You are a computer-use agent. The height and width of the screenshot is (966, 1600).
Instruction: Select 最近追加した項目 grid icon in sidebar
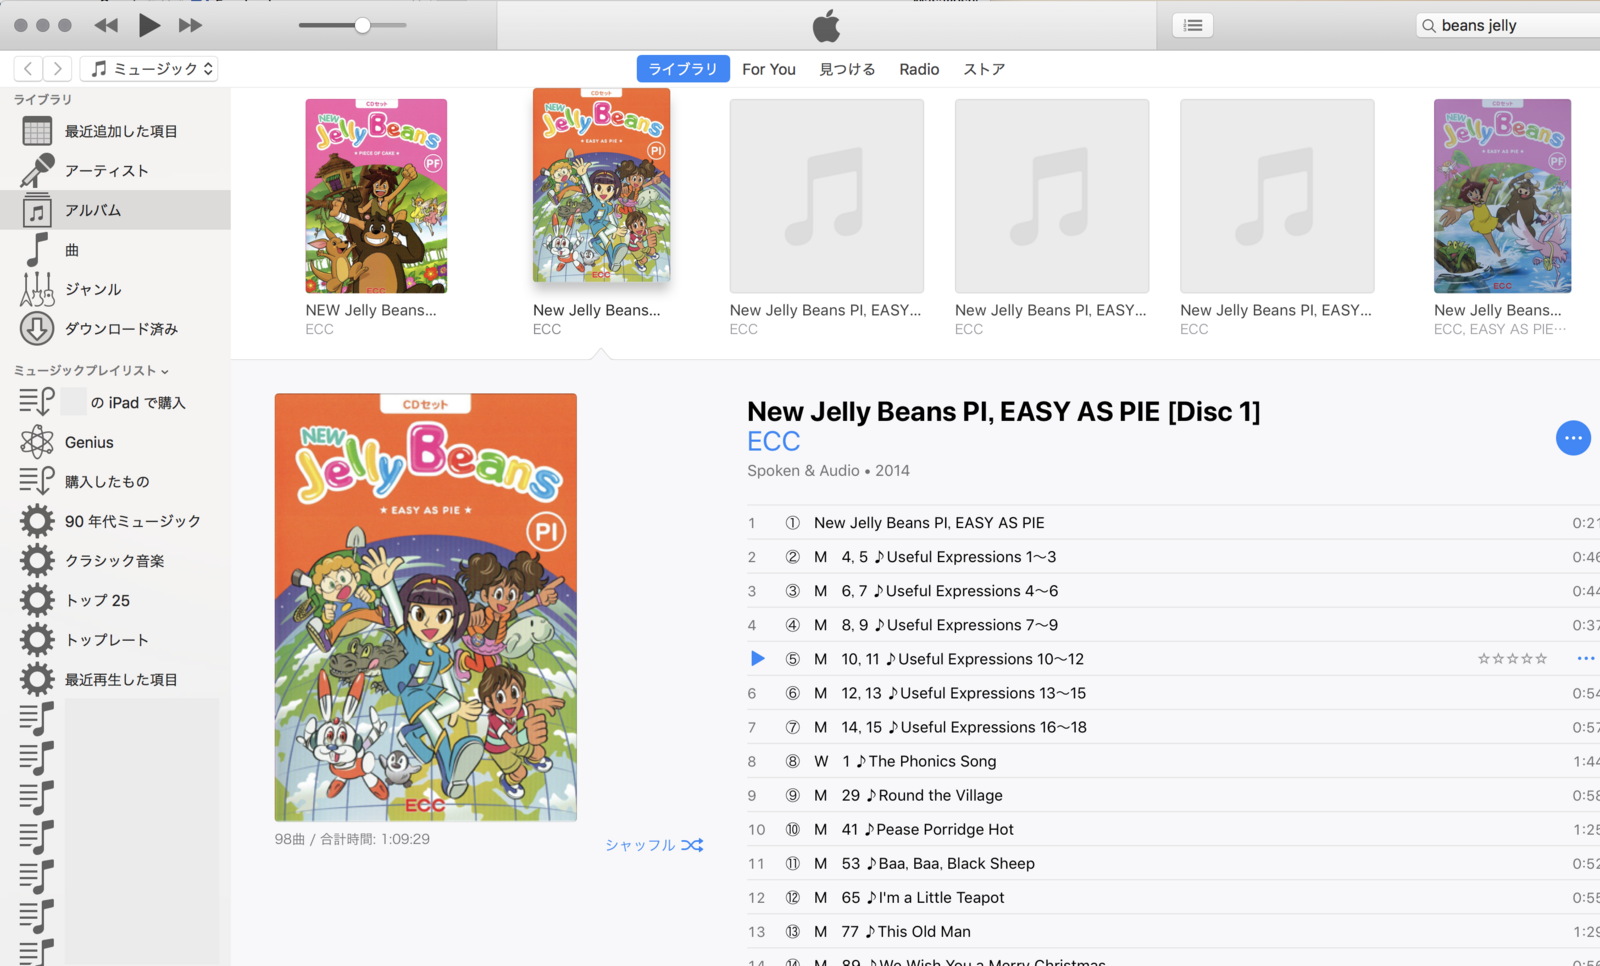point(37,131)
